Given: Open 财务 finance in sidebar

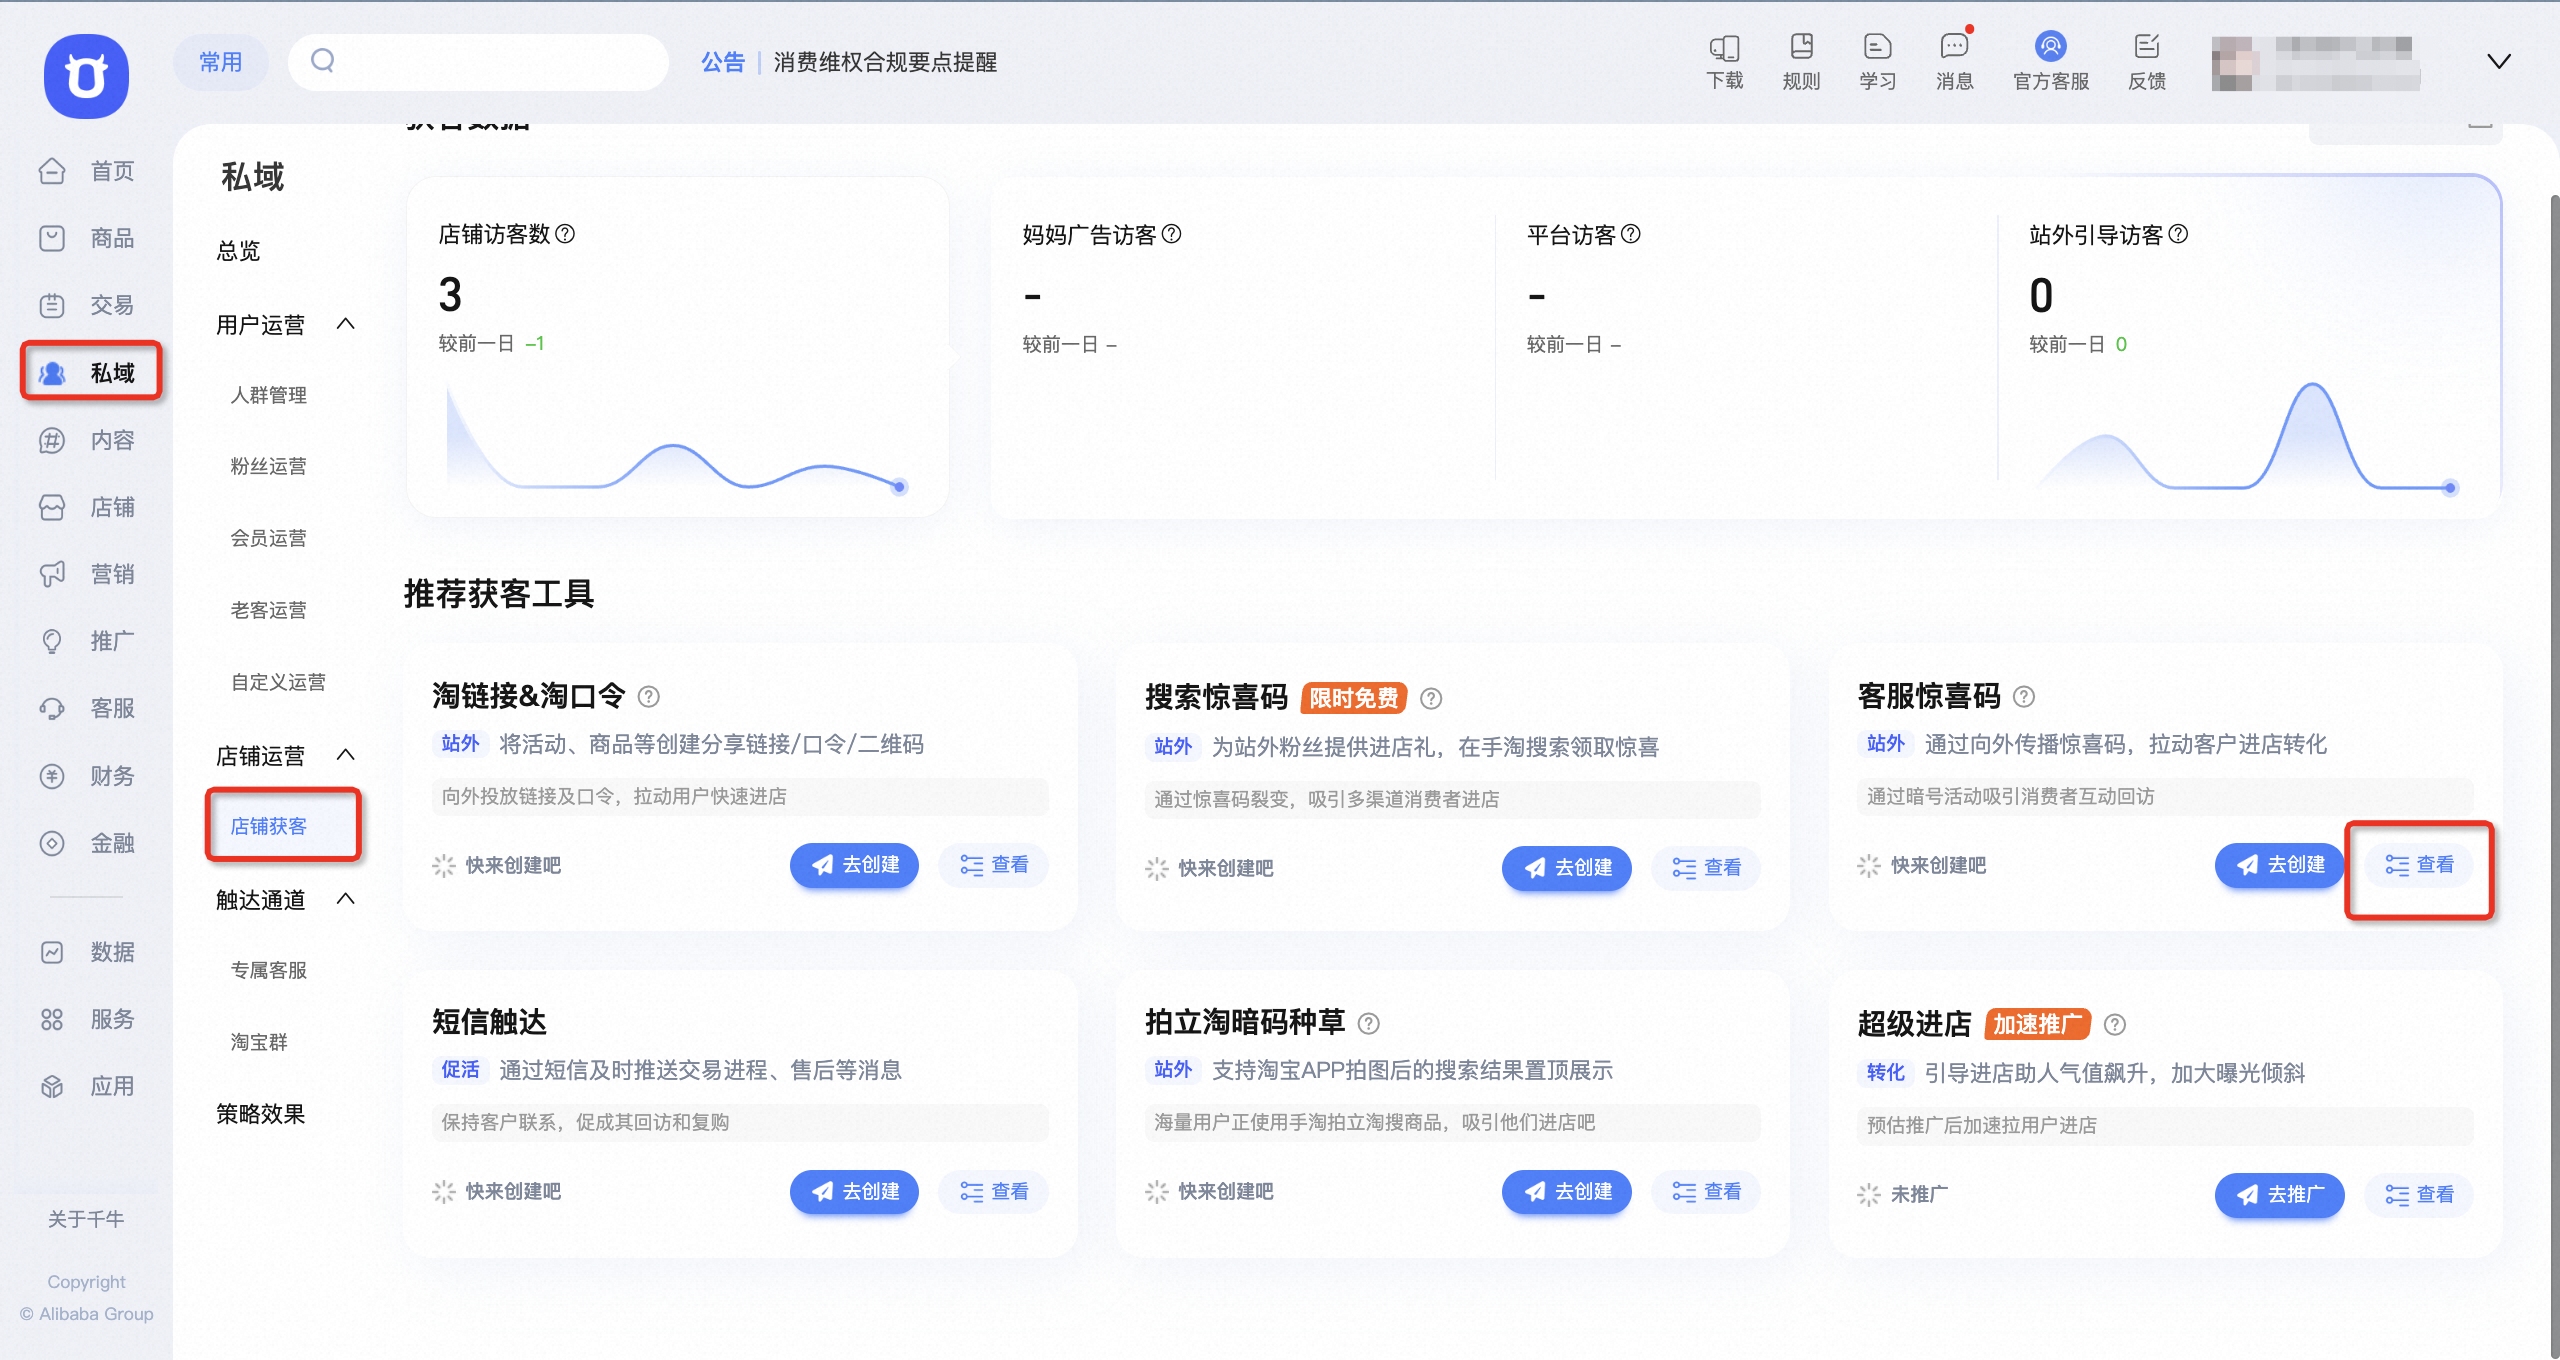Looking at the screenshot, I should point(87,776).
